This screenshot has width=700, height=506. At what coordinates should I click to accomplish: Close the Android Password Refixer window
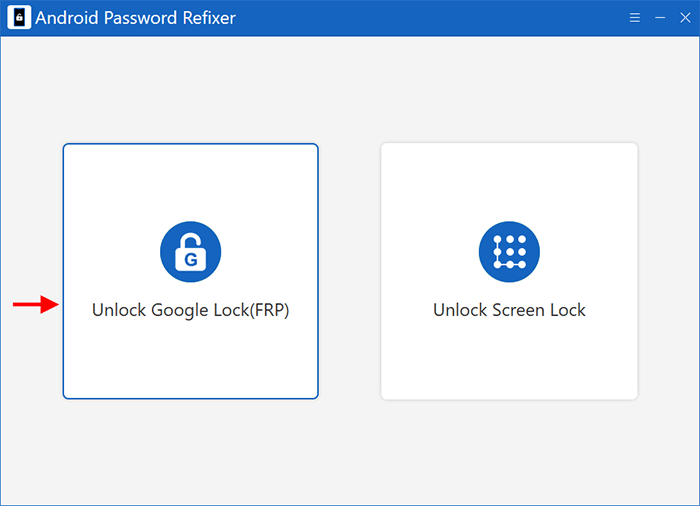coord(685,18)
